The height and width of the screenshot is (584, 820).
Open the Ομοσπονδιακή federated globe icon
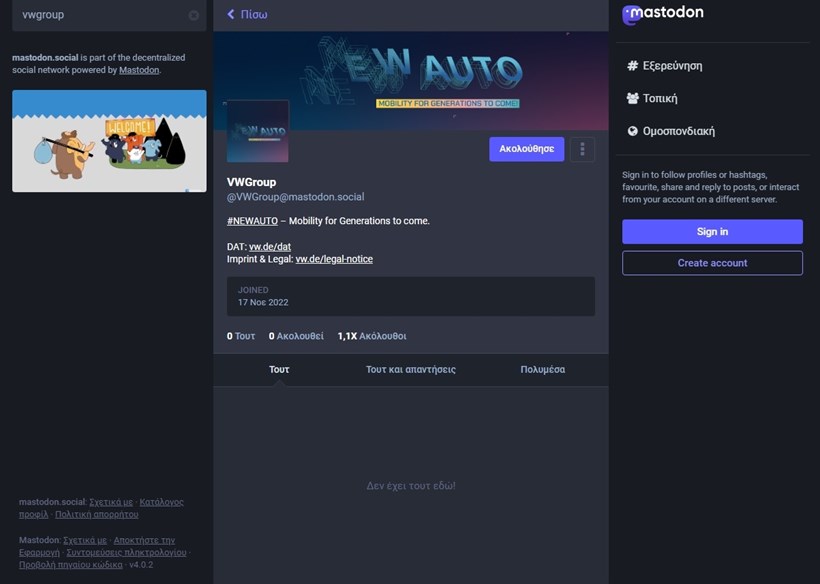pos(632,130)
